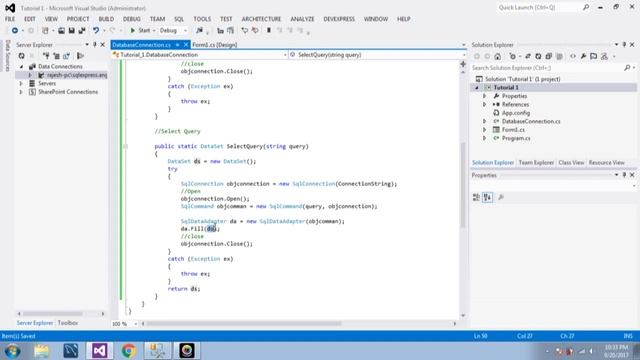640x360 pixels.
Task: Expand the DatabaseConnection.cs node
Action: point(484,122)
